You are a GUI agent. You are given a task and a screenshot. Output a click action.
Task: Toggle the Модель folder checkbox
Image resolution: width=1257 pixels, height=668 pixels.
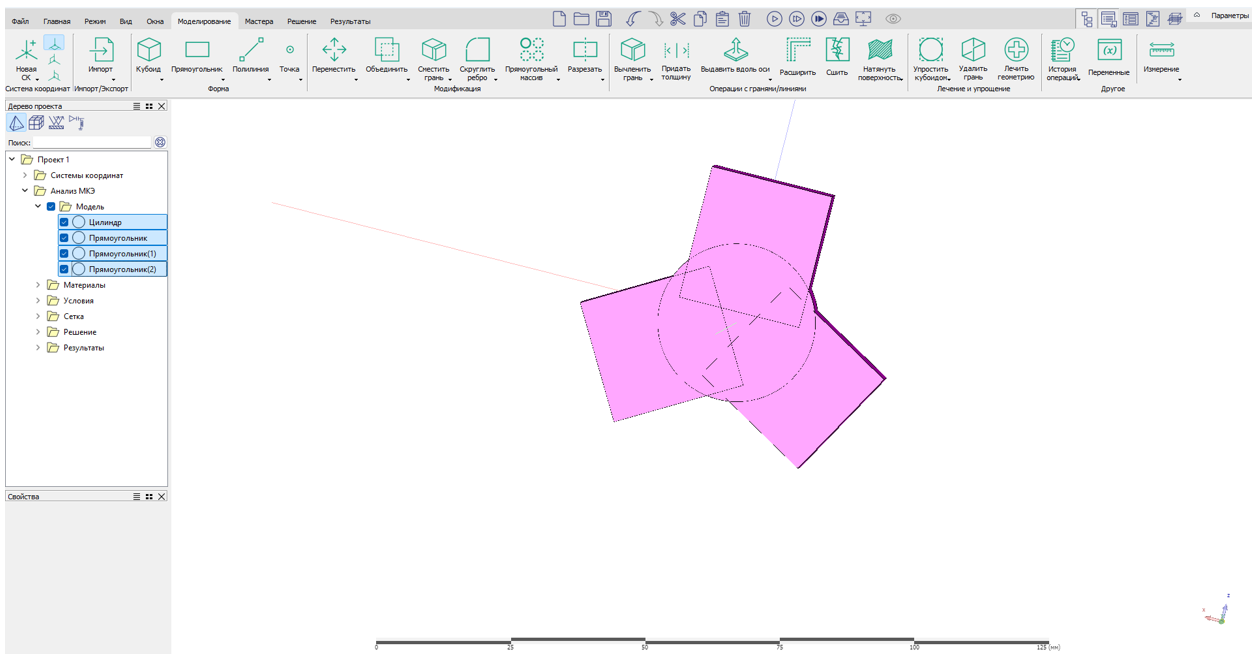coord(51,207)
